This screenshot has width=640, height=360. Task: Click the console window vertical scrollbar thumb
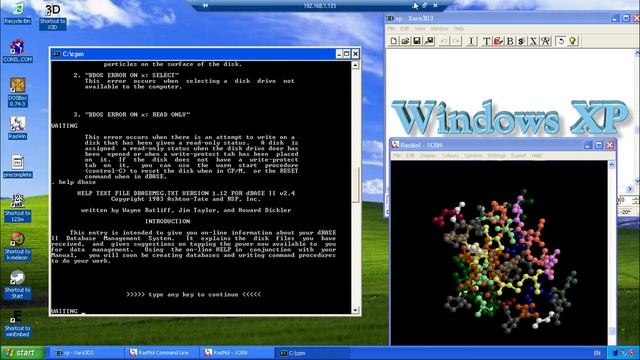pos(355,185)
